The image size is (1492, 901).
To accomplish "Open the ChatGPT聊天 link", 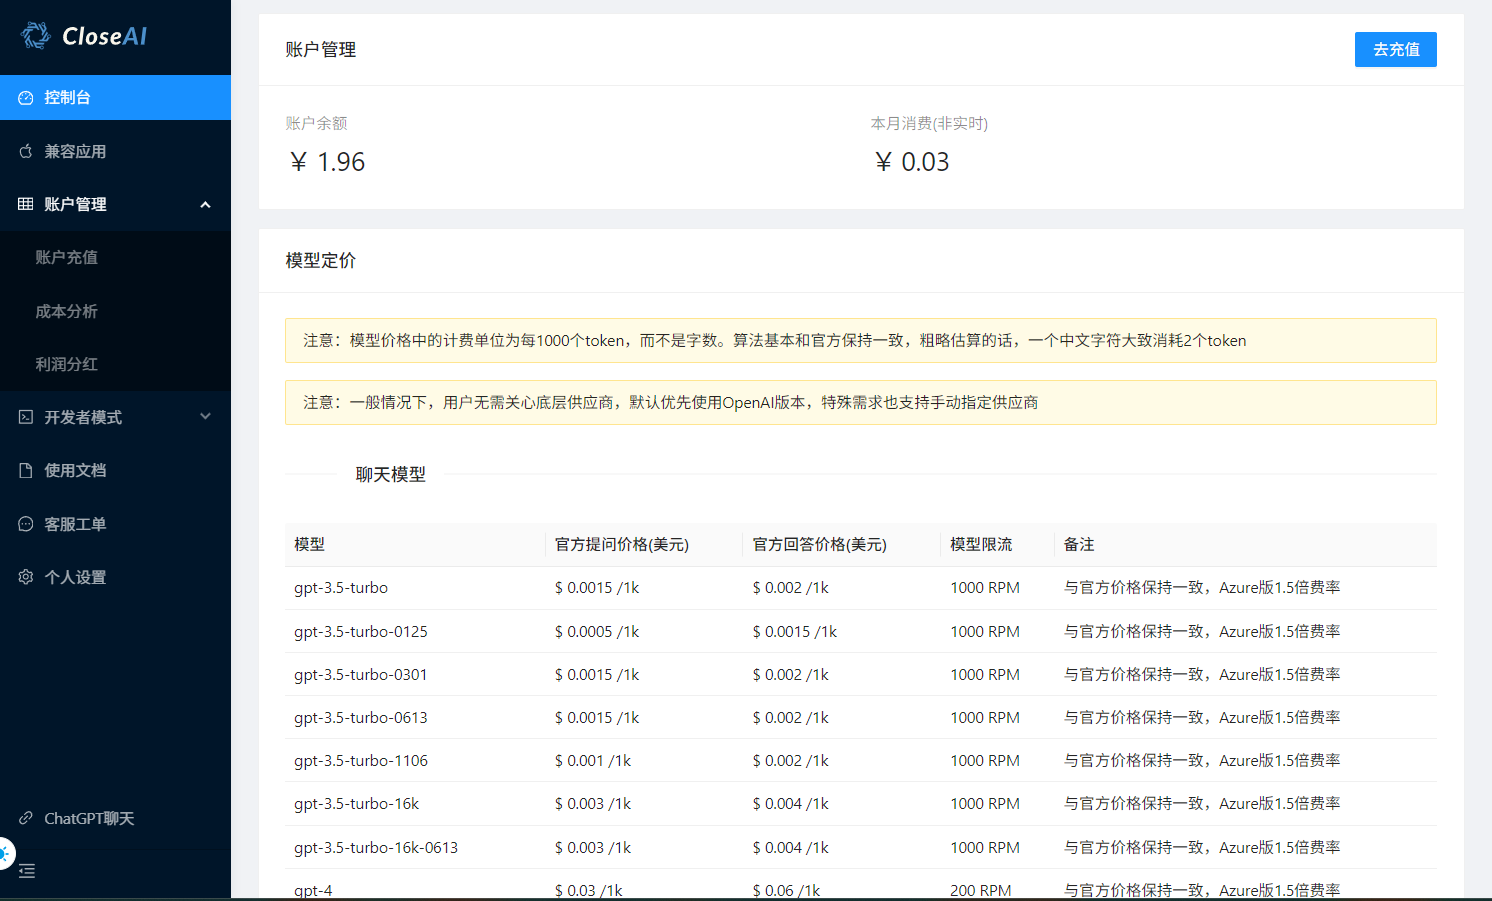I will point(89,818).
